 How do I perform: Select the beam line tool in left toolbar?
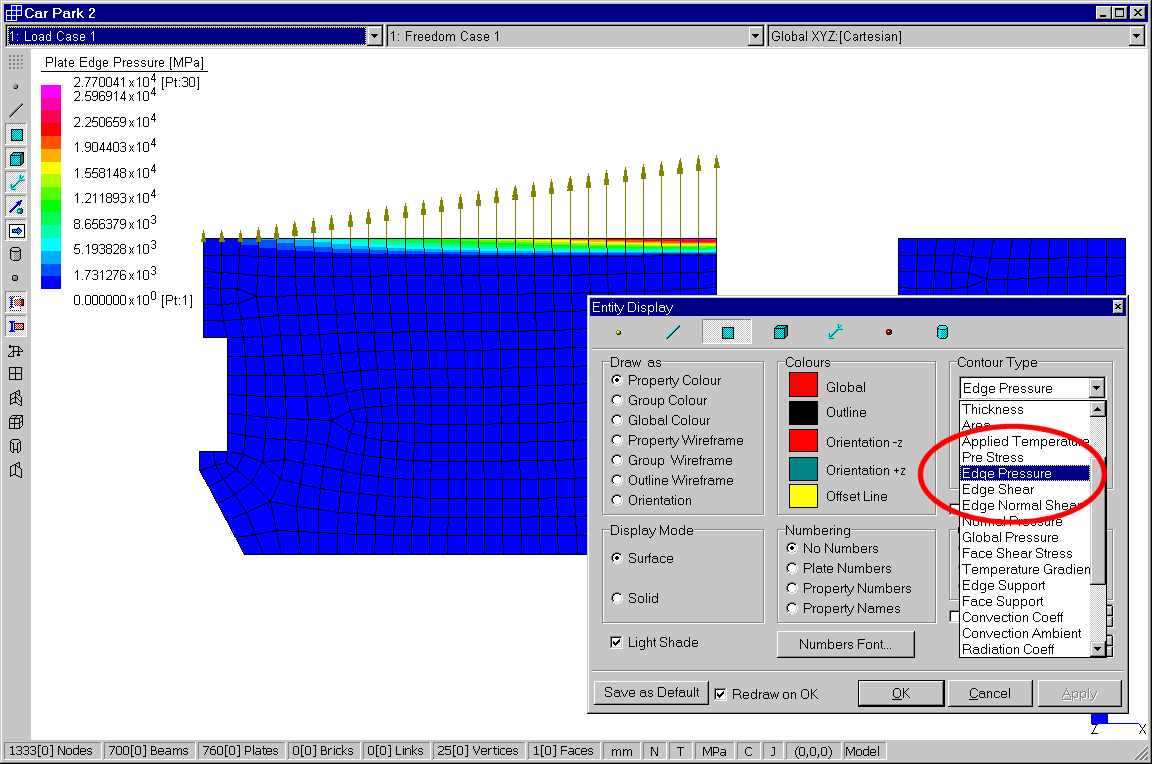coord(16,110)
